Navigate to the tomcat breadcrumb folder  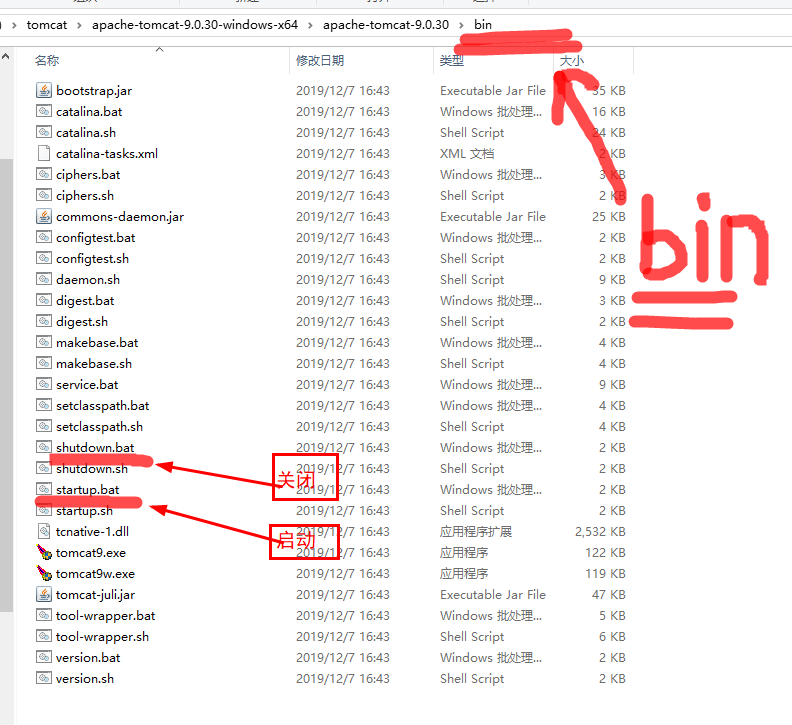pos(46,25)
